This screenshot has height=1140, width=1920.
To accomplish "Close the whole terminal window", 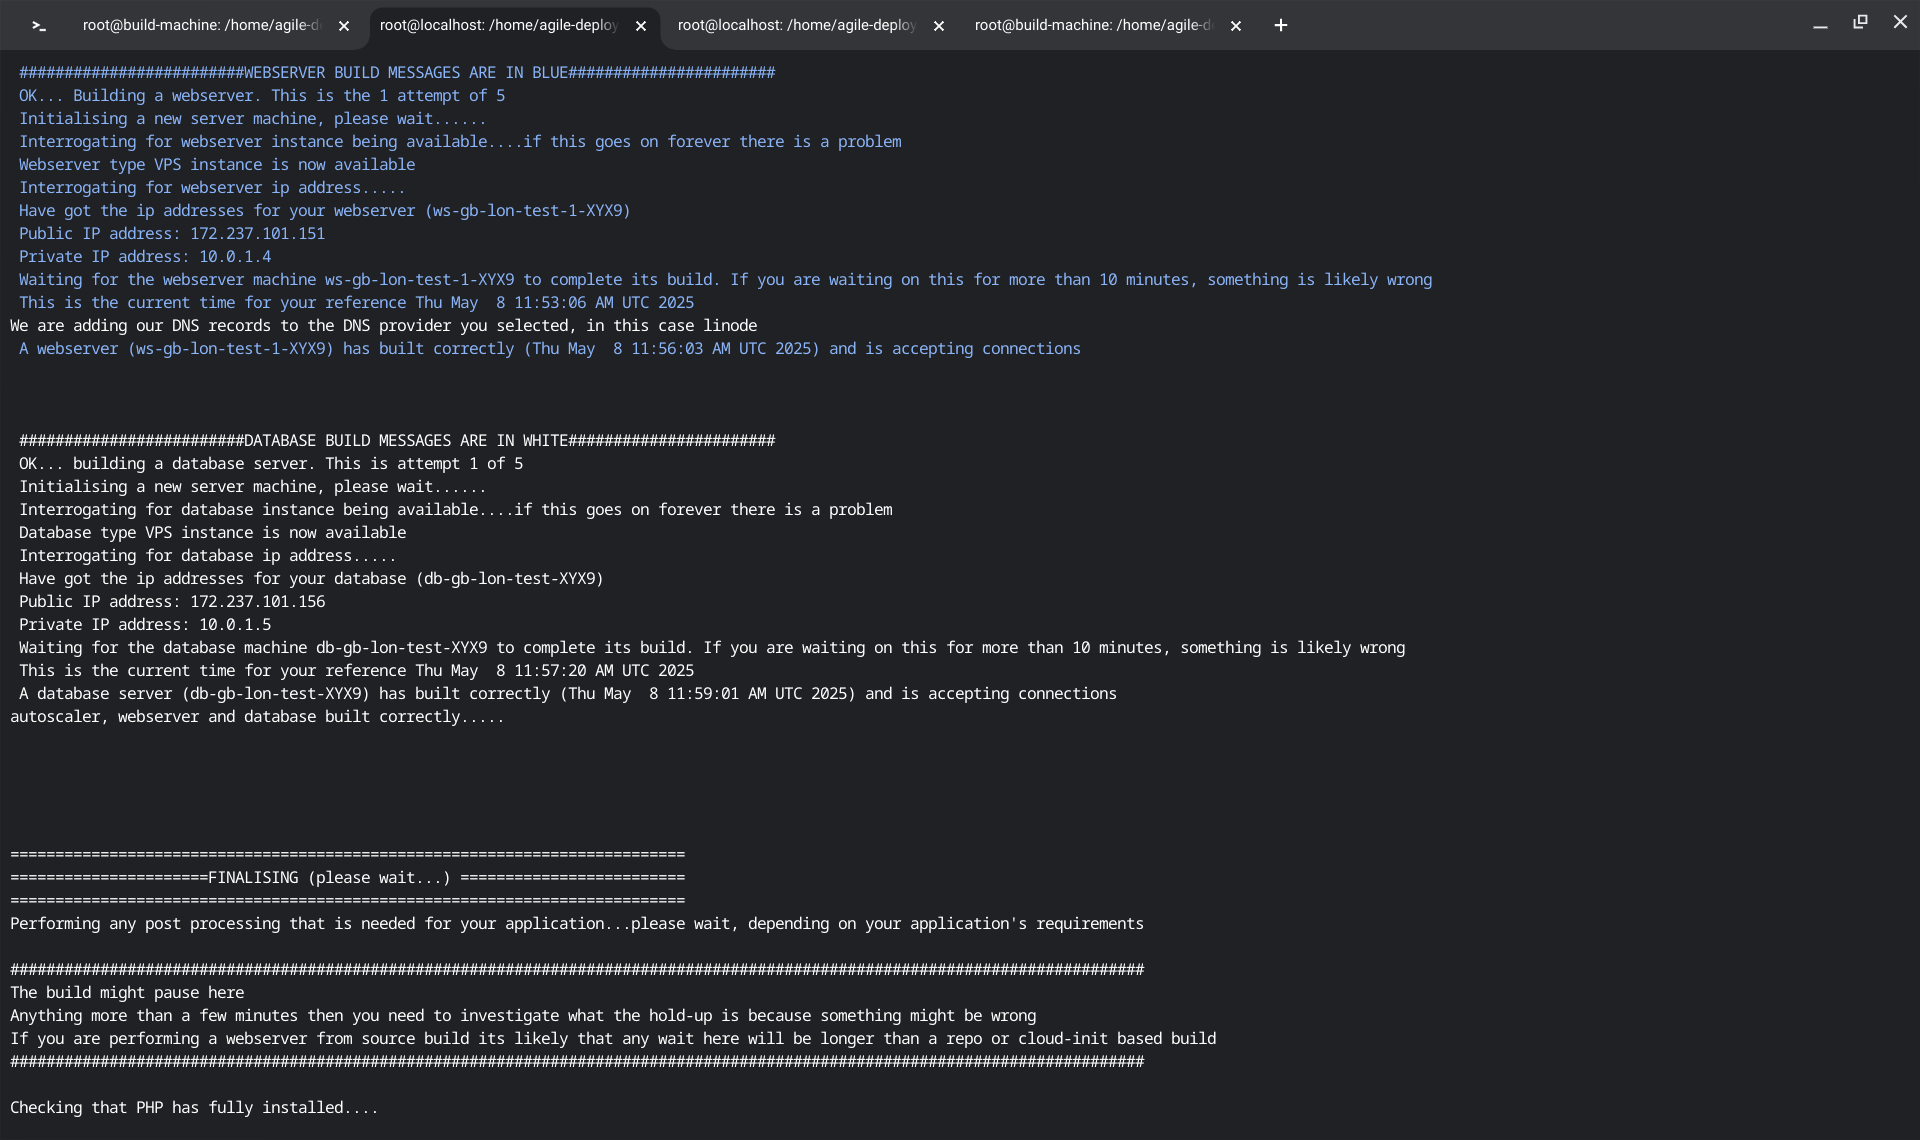I will click(1900, 22).
